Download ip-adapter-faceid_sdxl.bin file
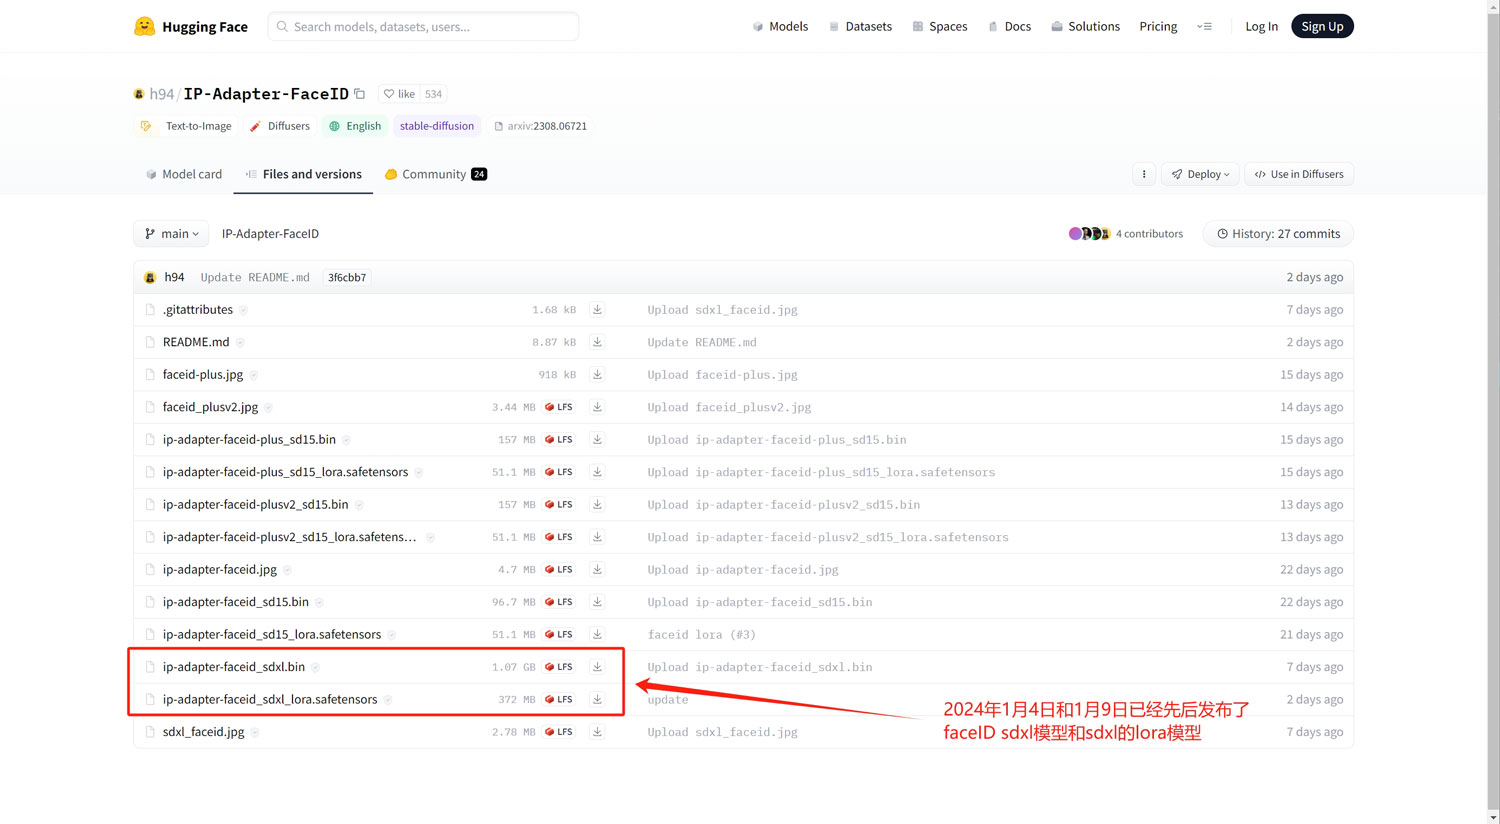 (x=597, y=667)
